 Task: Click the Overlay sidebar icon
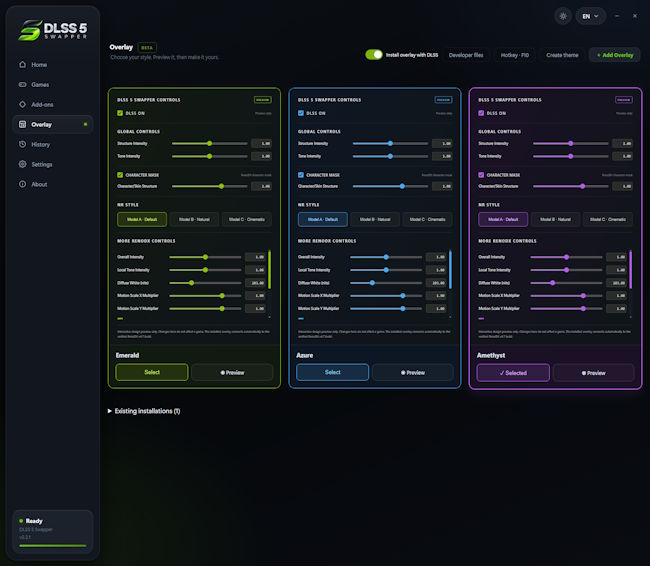(x=22, y=124)
